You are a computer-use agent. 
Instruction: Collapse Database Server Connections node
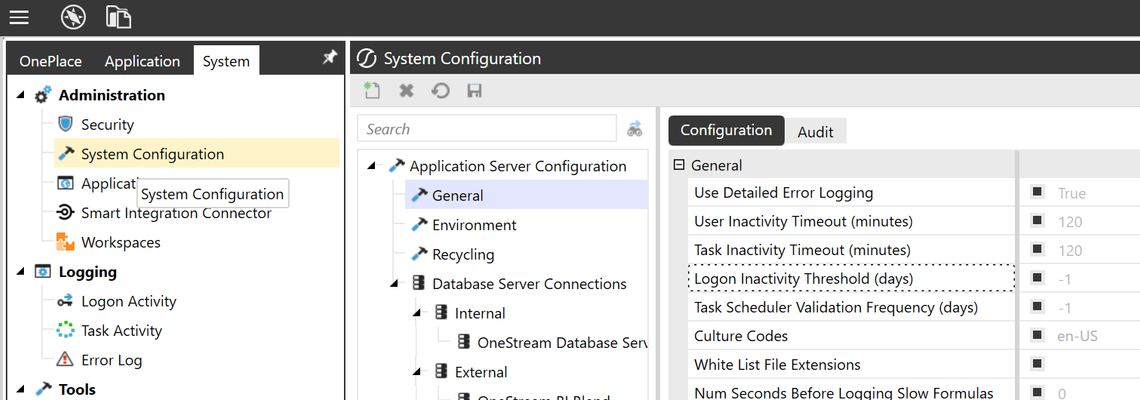click(395, 284)
